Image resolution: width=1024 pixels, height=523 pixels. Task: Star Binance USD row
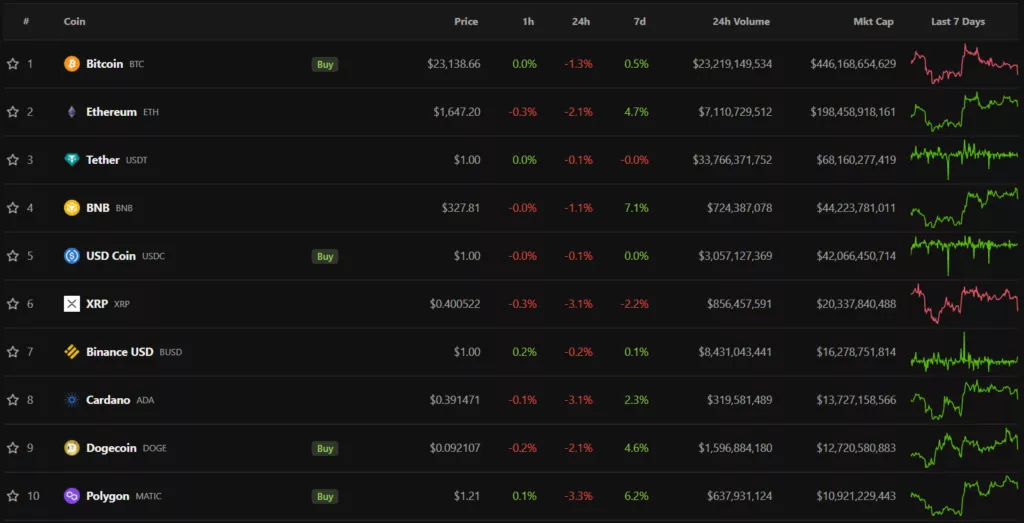pos(12,352)
